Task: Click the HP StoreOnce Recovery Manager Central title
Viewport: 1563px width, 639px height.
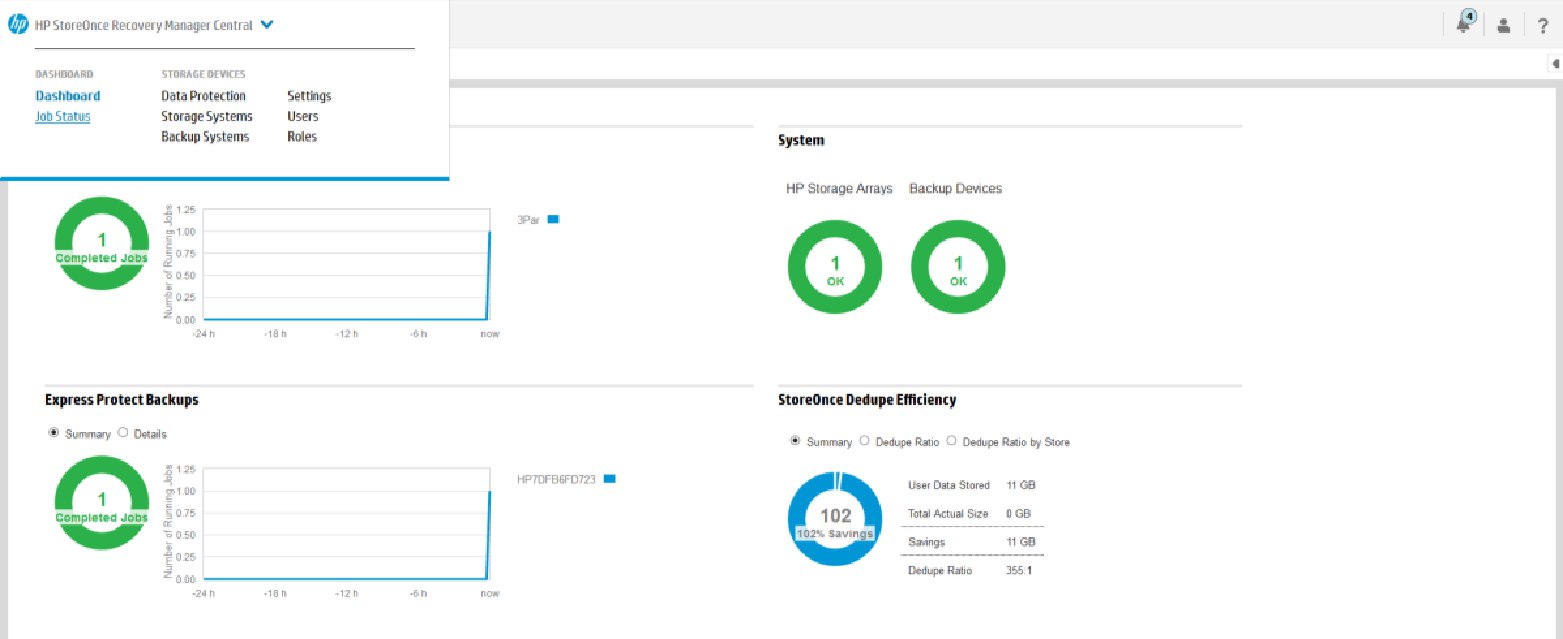Action: click(x=144, y=26)
